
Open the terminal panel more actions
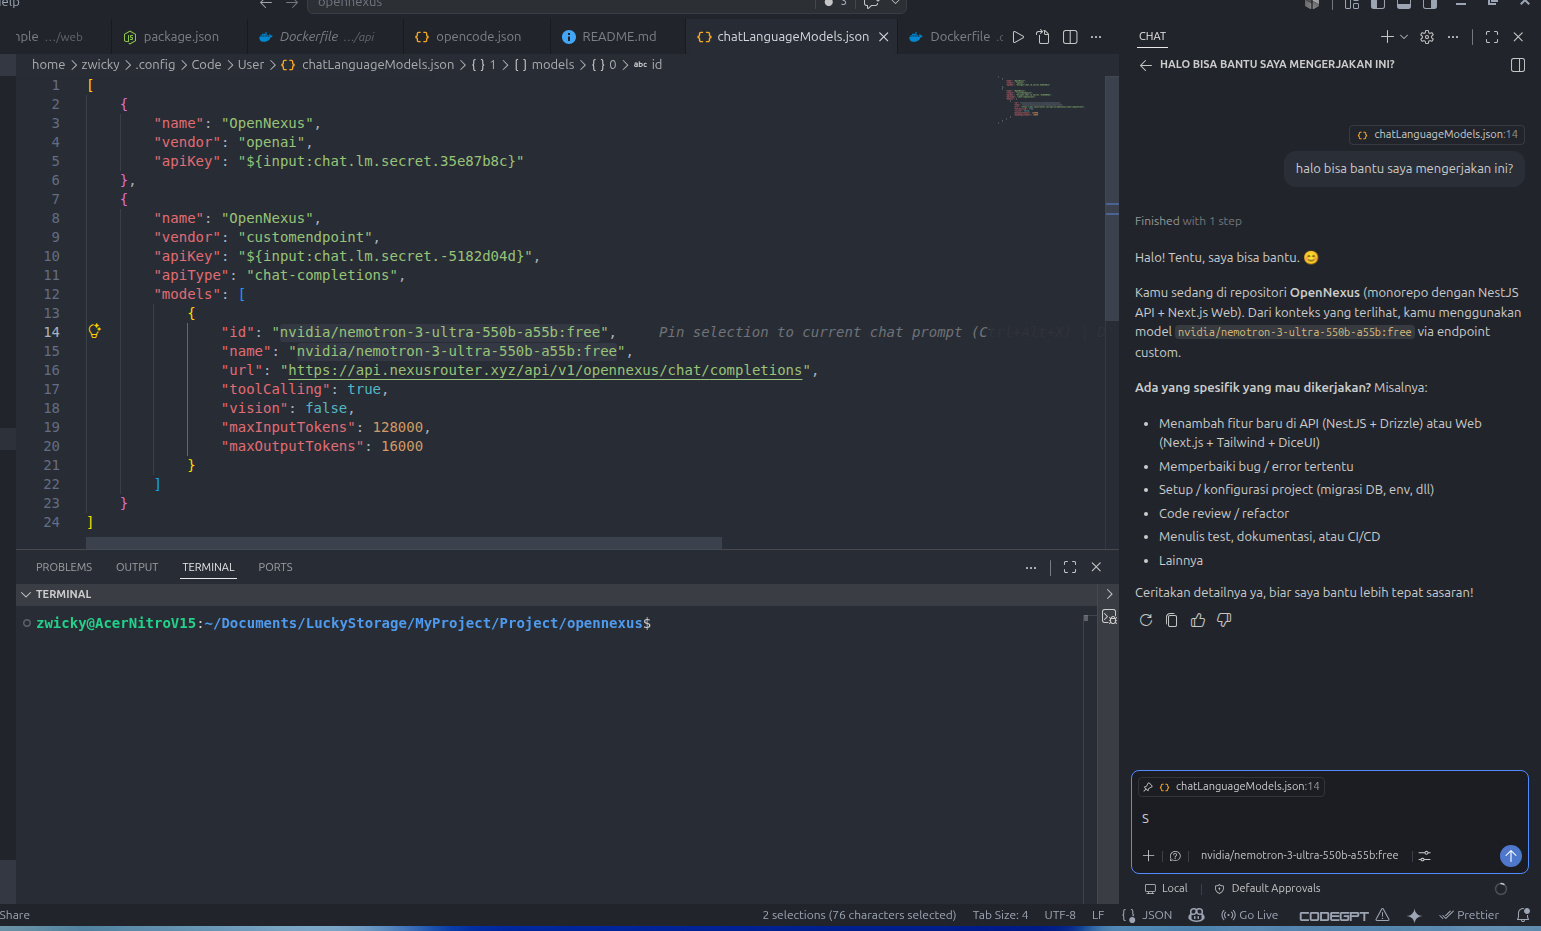[x=1031, y=568]
